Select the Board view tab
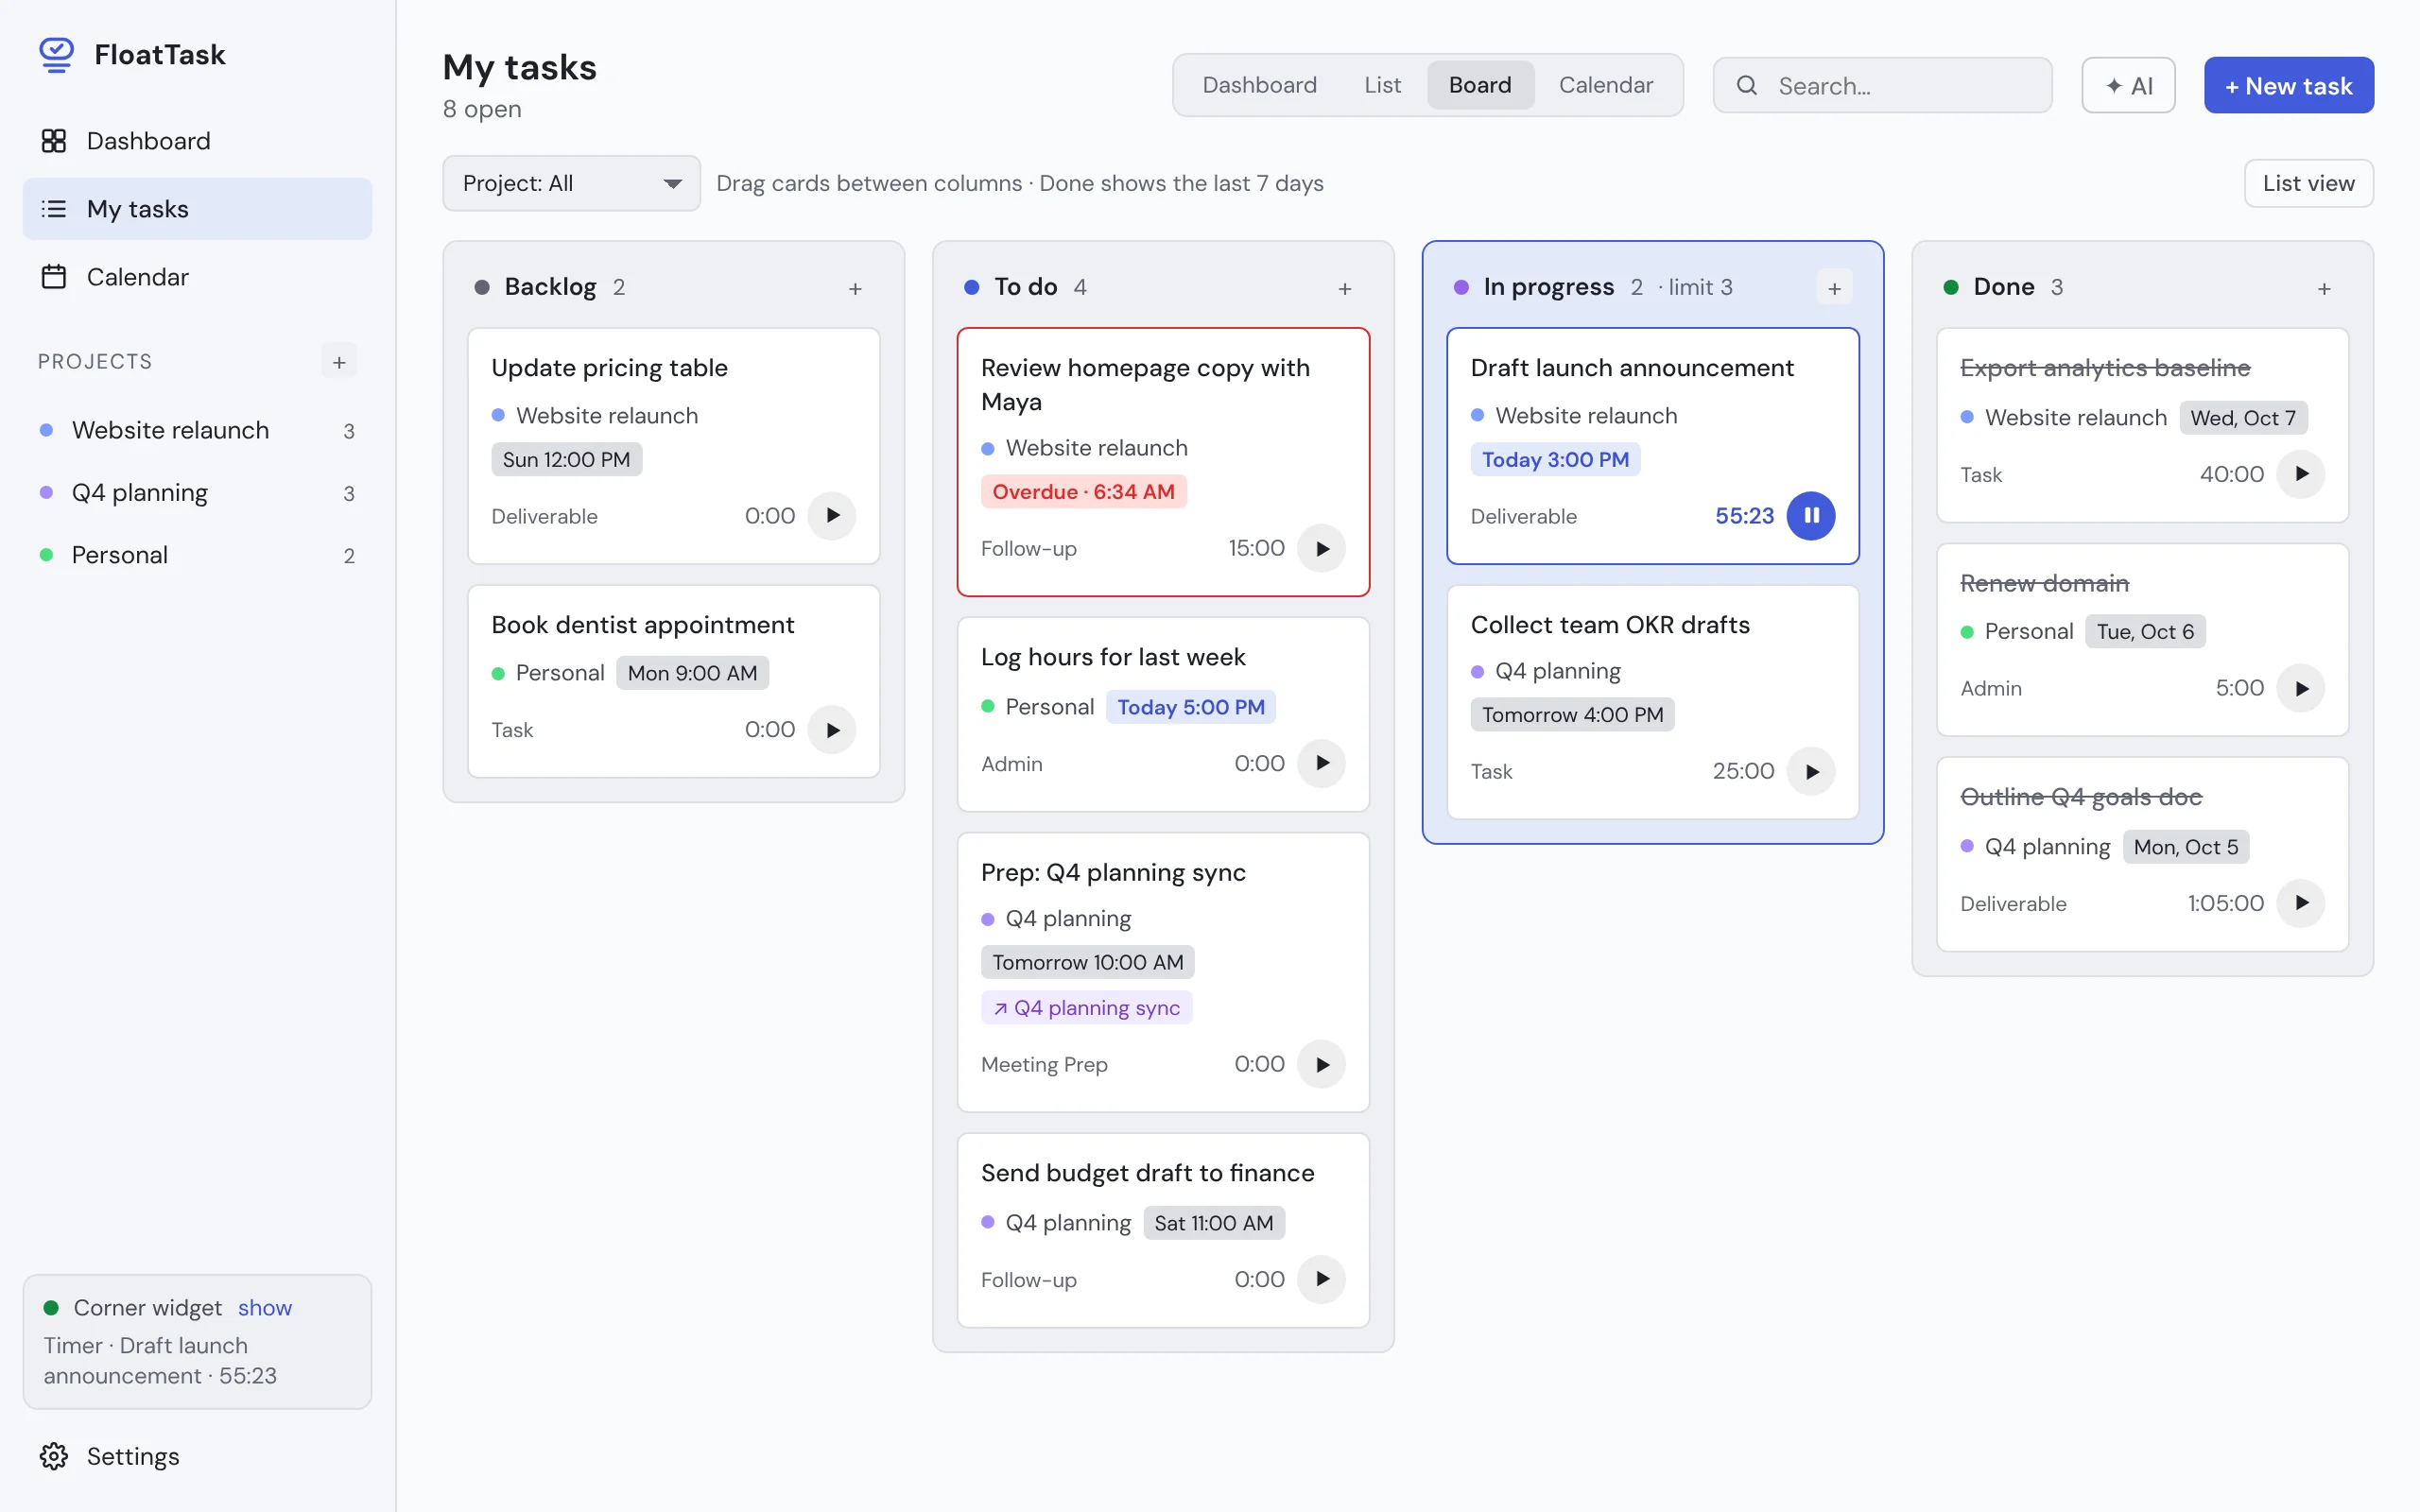Screen dimensions: 2420x1512 point(1480,85)
